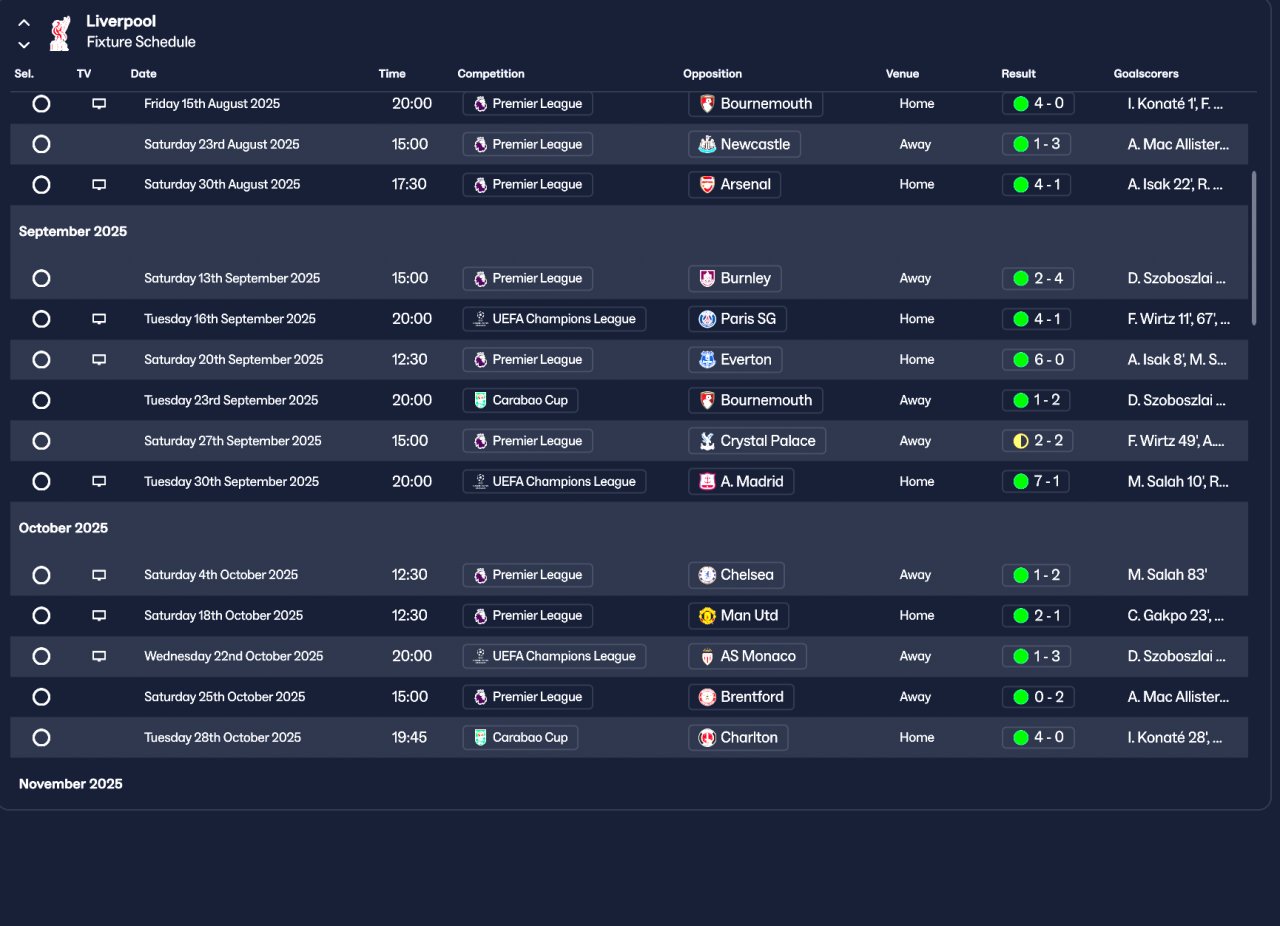
Task: Click the Chelsea club badge
Action: (x=707, y=575)
